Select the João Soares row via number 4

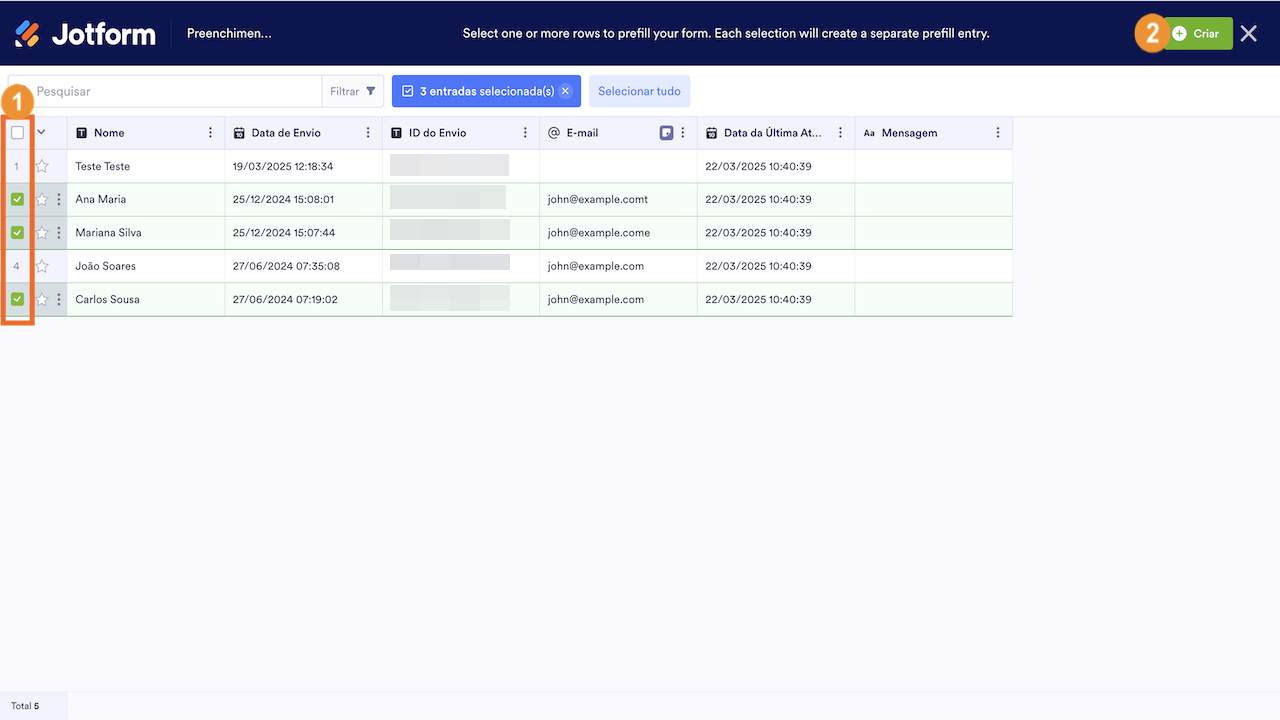pyautogui.click(x=17, y=266)
